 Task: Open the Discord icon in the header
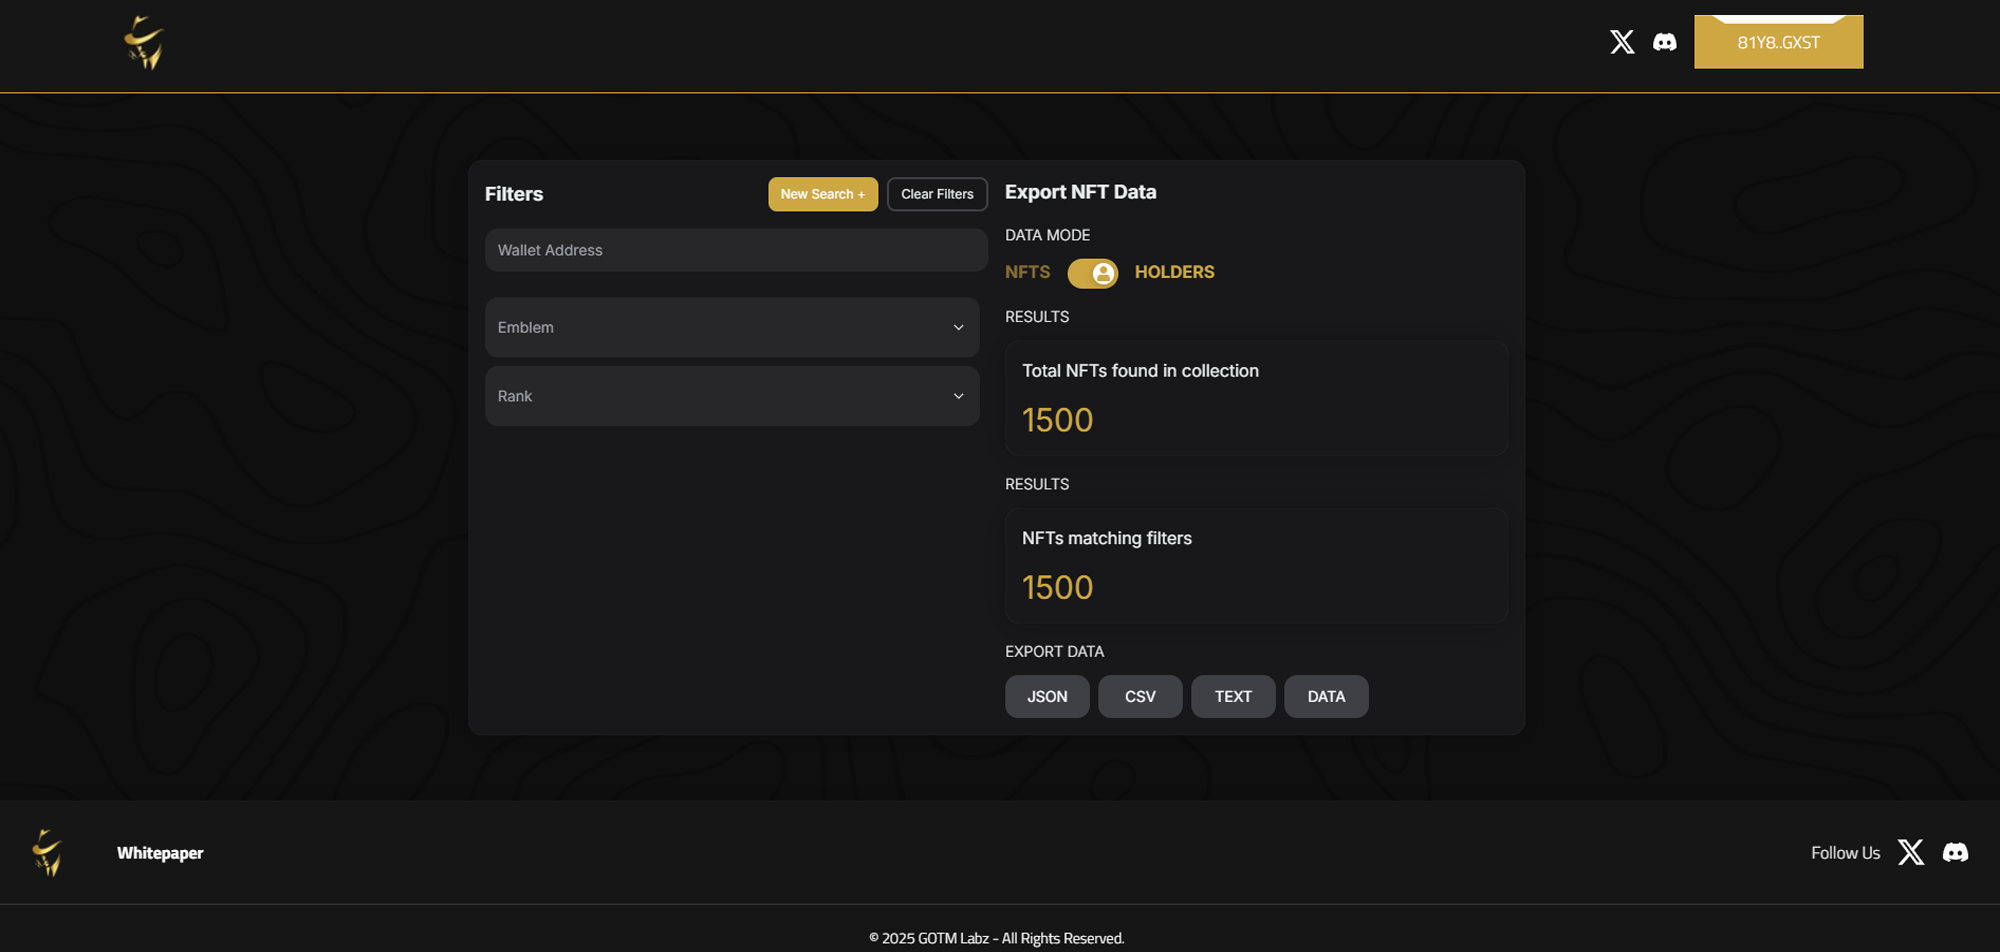(1665, 42)
